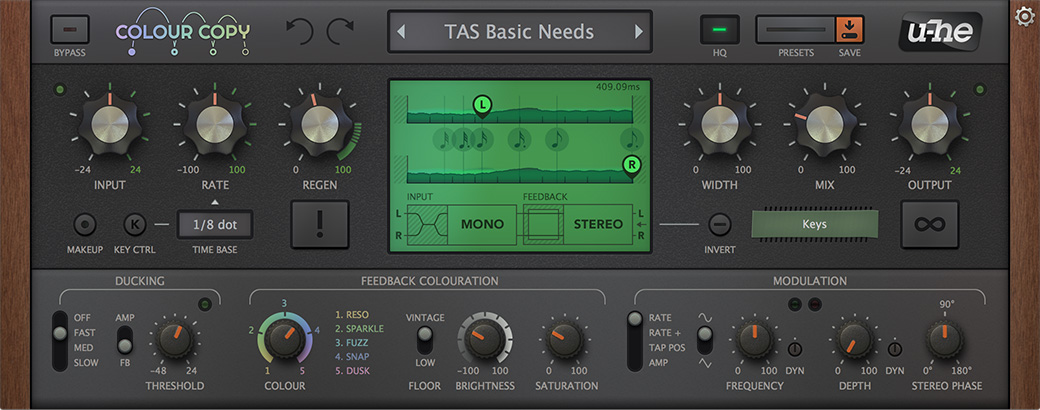Click the orange Save preset icon
The height and width of the screenshot is (410, 1040).
[849, 30]
